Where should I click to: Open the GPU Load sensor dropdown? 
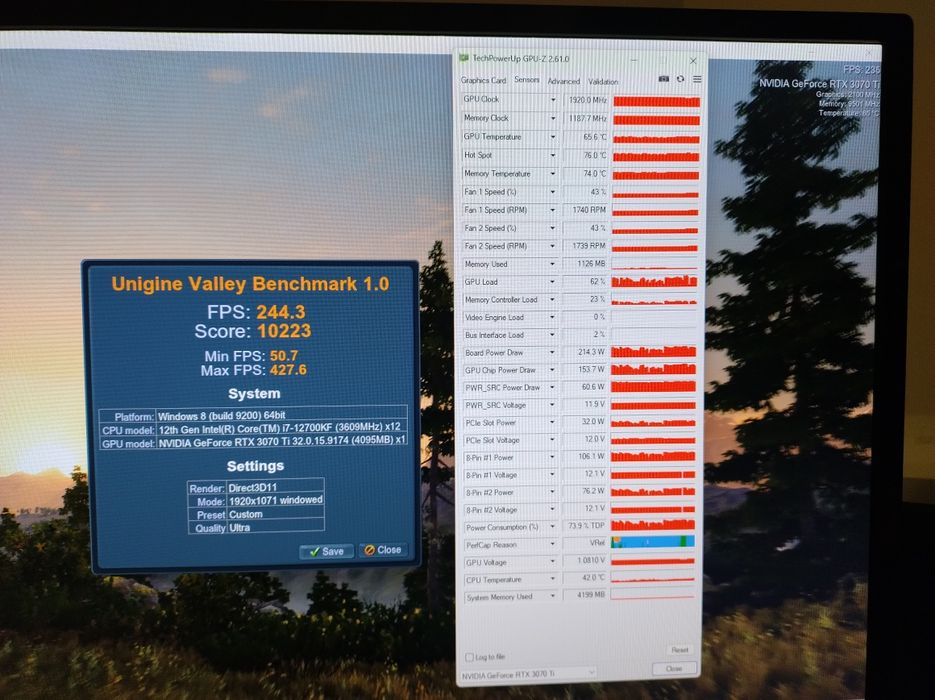(x=552, y=281)
